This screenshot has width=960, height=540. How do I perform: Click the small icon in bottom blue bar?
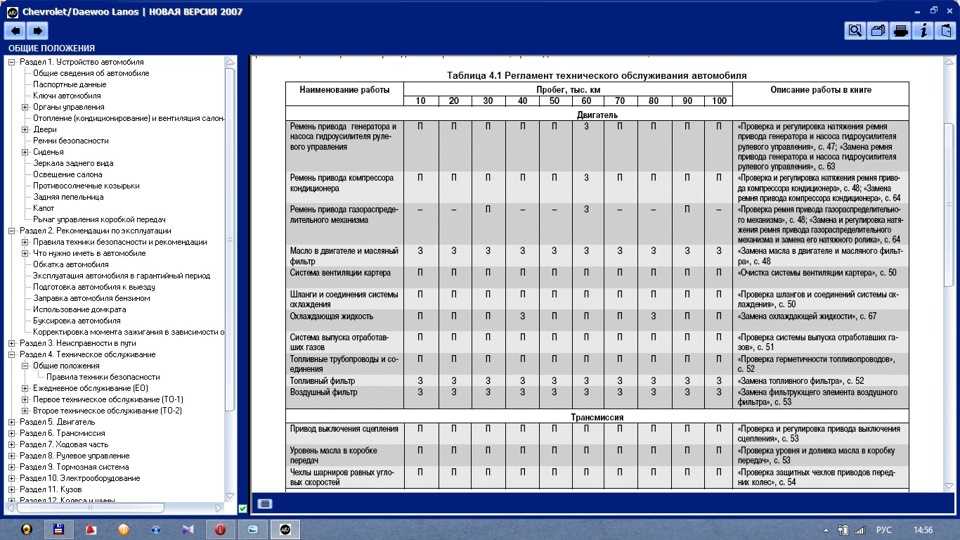tap(264, 503)
